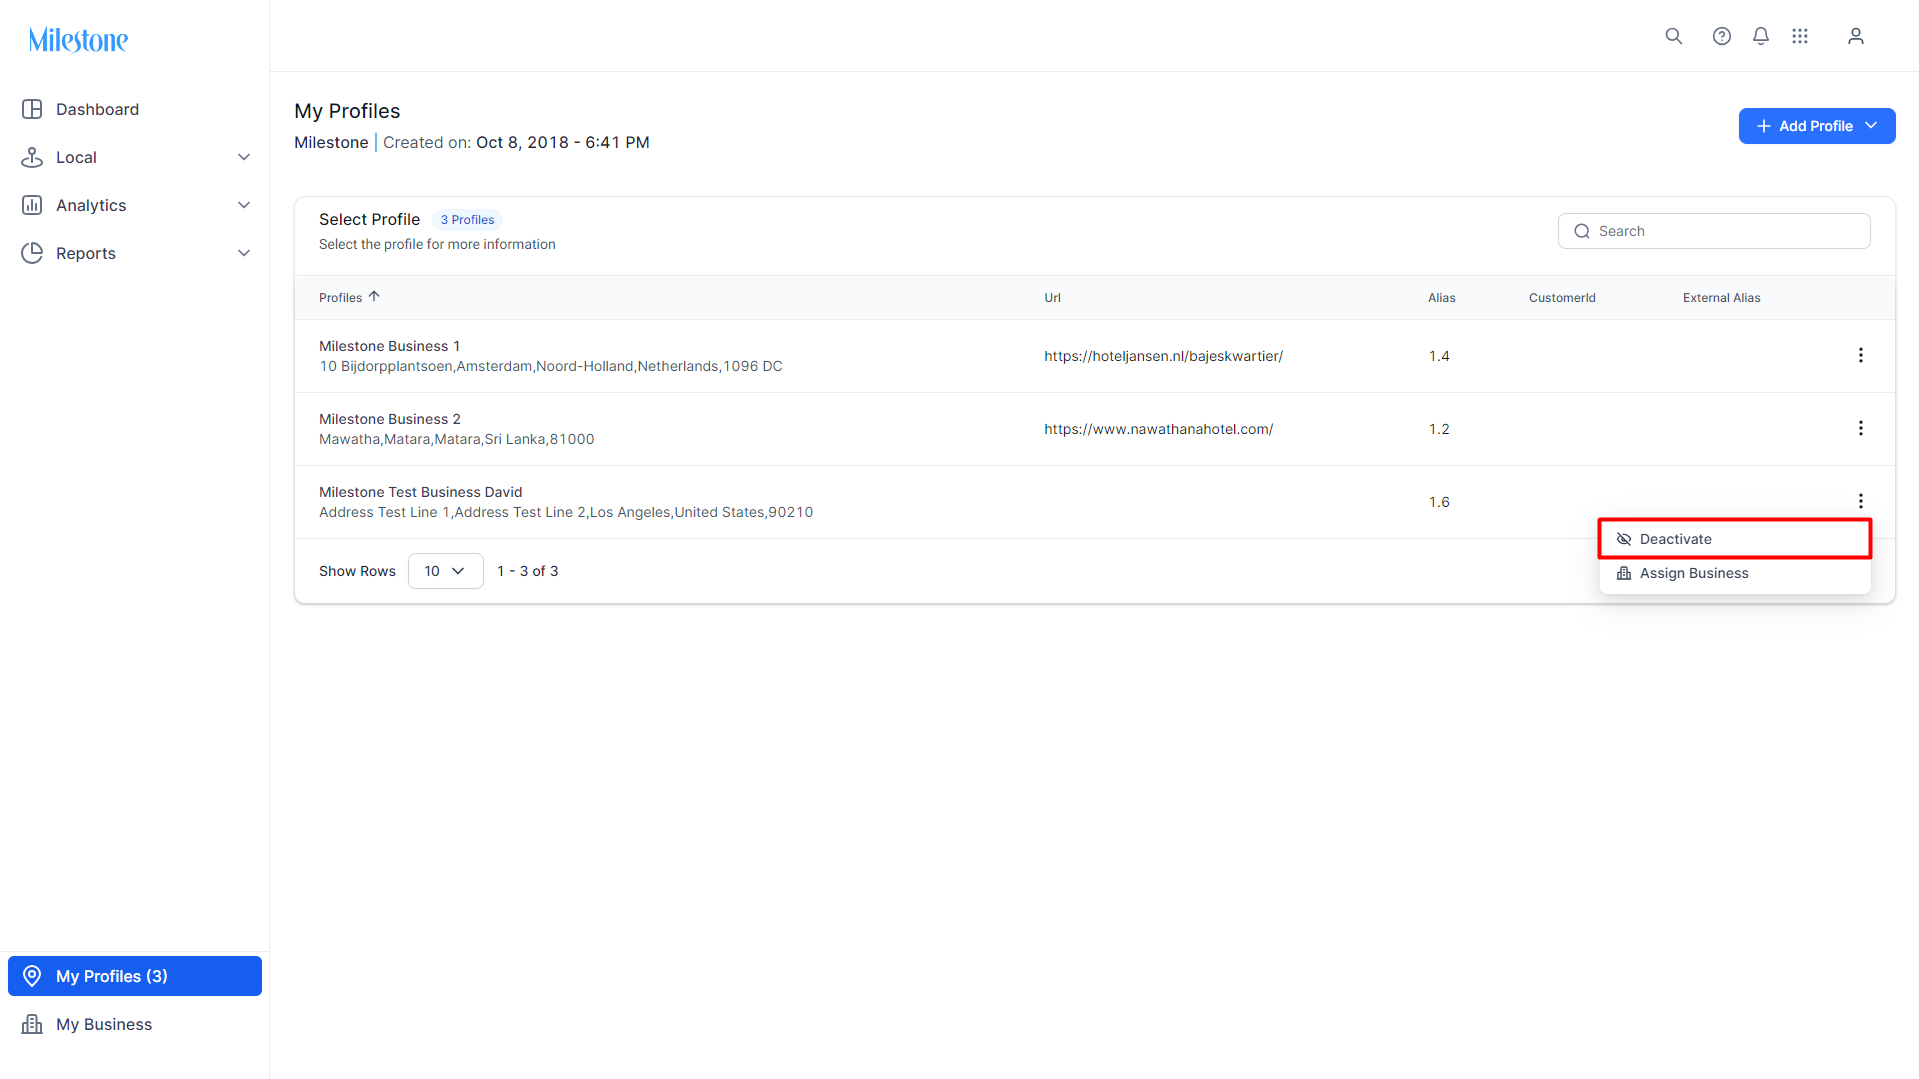Expand the Local menu chevron

(244, 157)
